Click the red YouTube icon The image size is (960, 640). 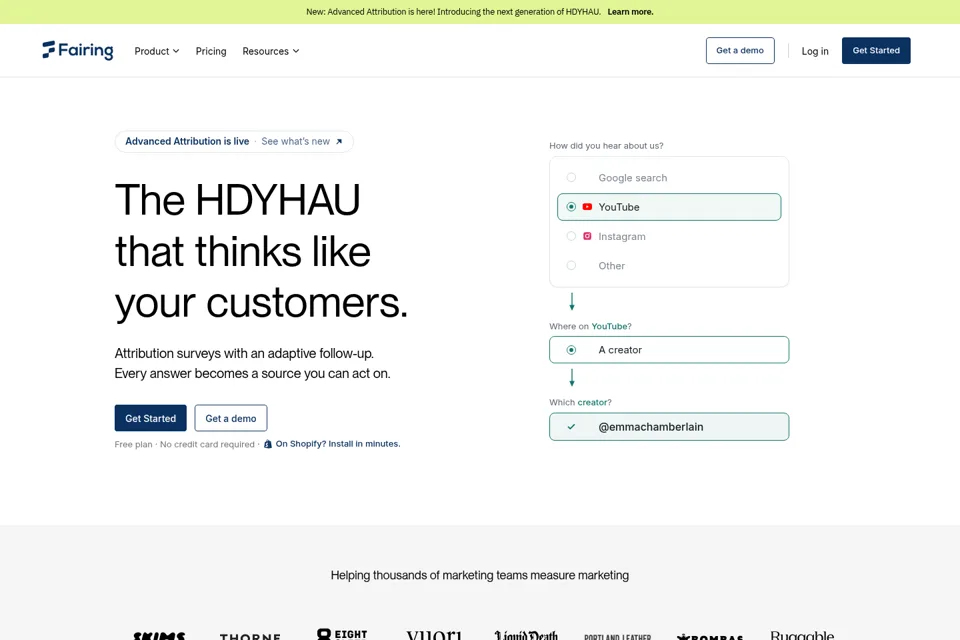587,207
